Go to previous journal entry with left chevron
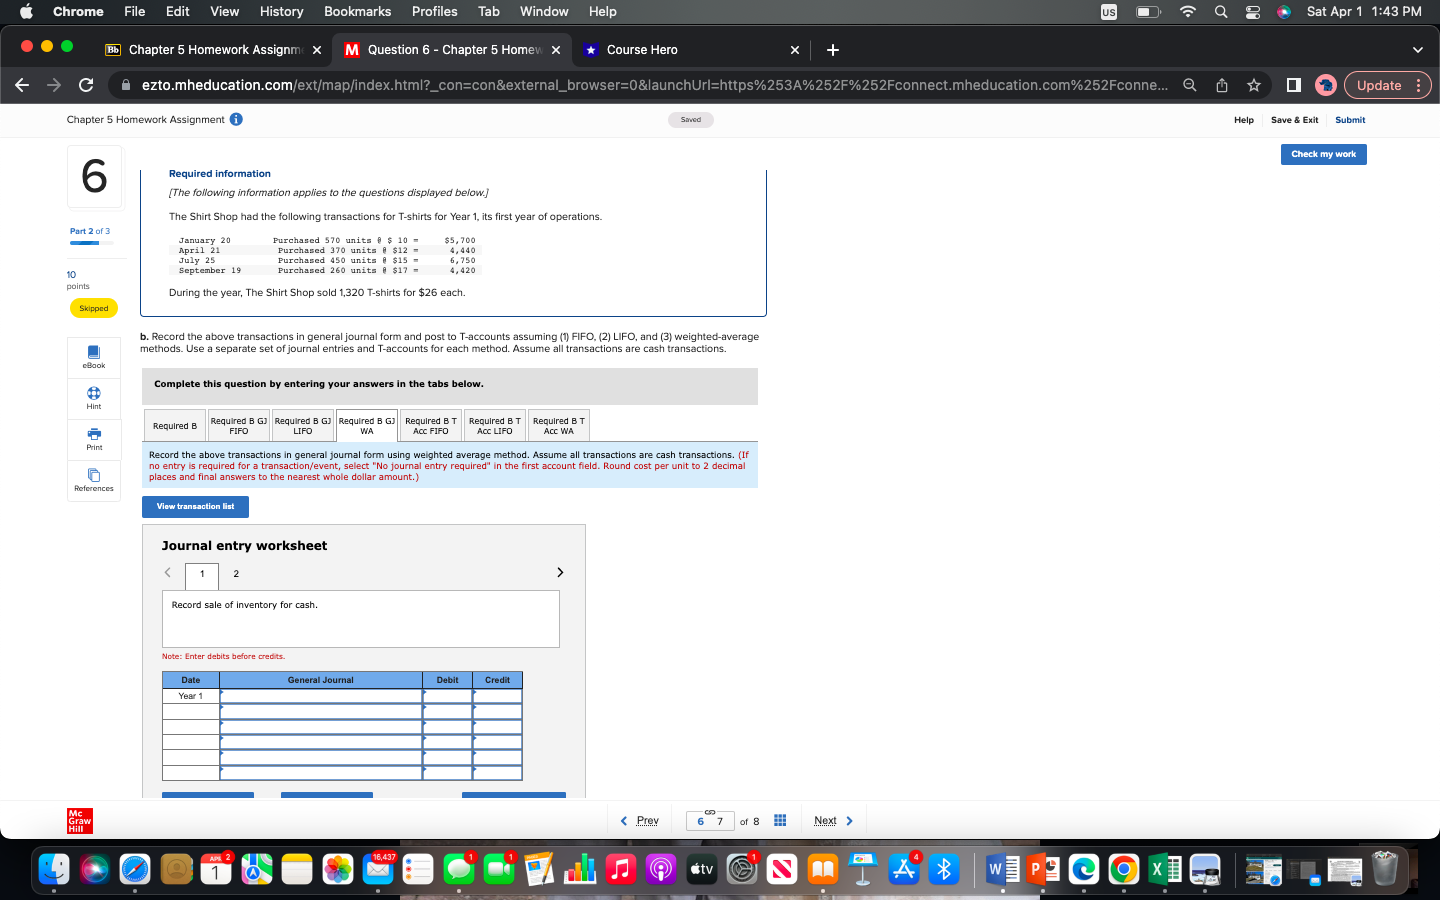The width and height of the screenshot is (1440, 900). 168,572
